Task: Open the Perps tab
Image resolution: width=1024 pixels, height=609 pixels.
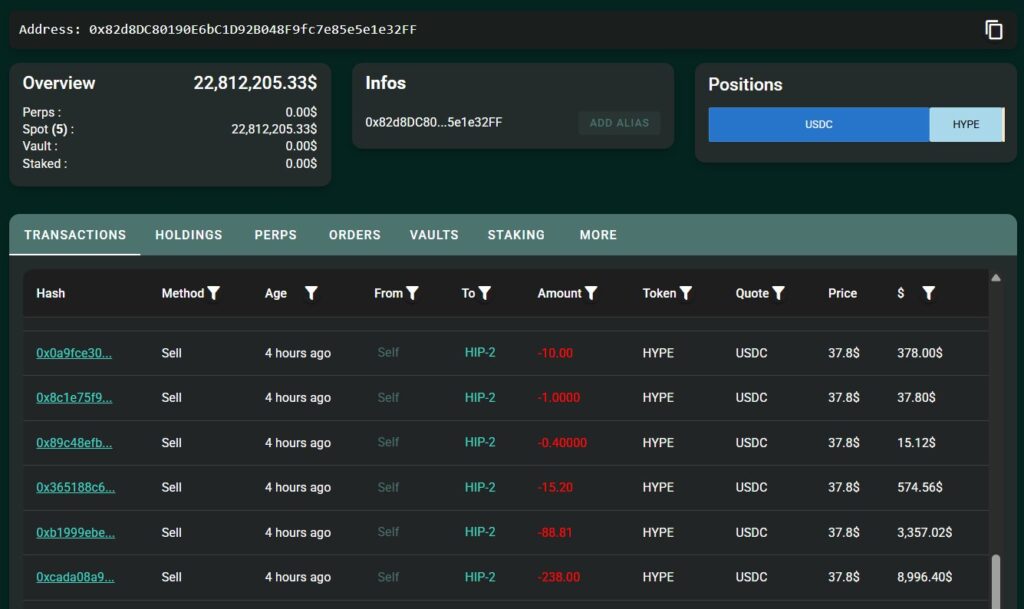Action: pyautogui.click(x=276, y=235)
